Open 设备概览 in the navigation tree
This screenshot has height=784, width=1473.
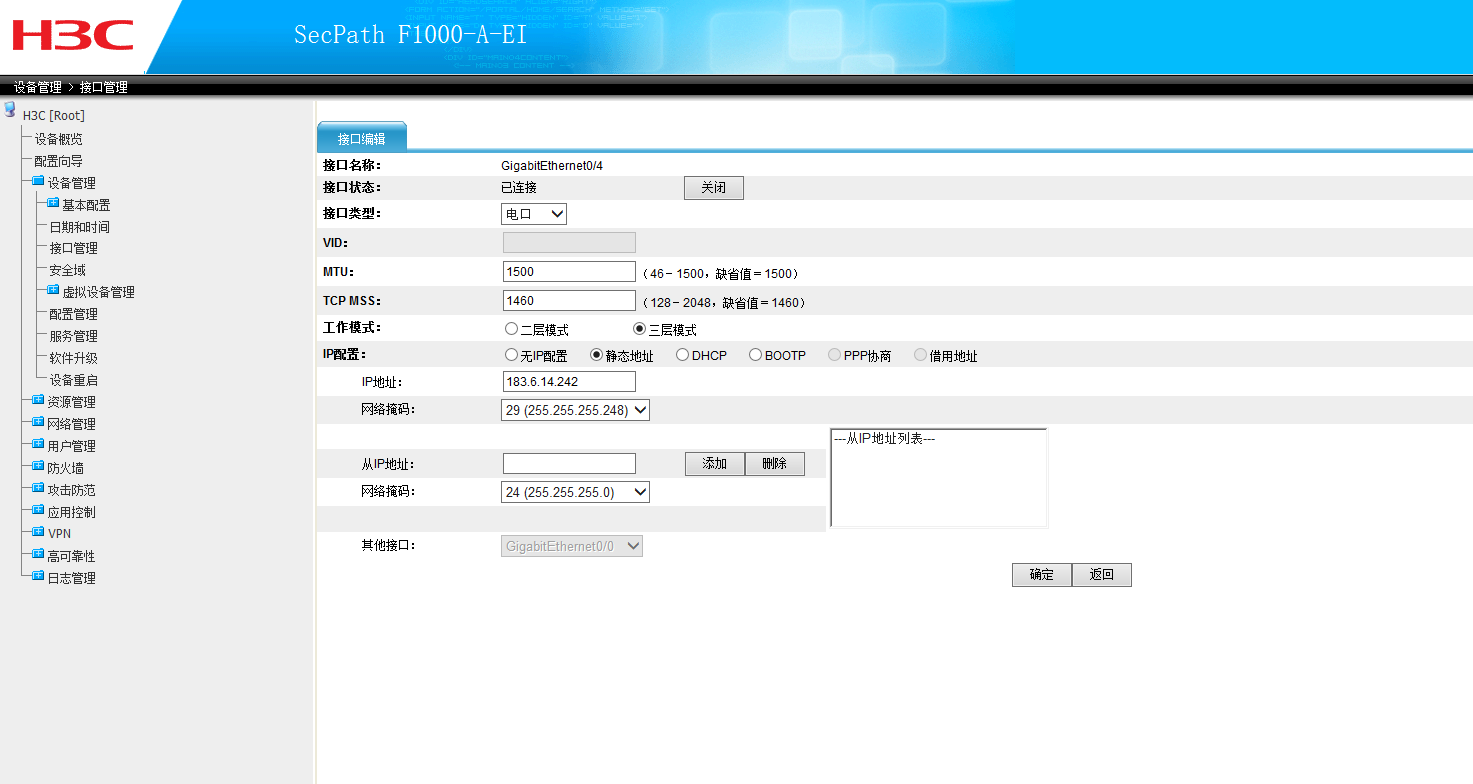coord(59,139)
